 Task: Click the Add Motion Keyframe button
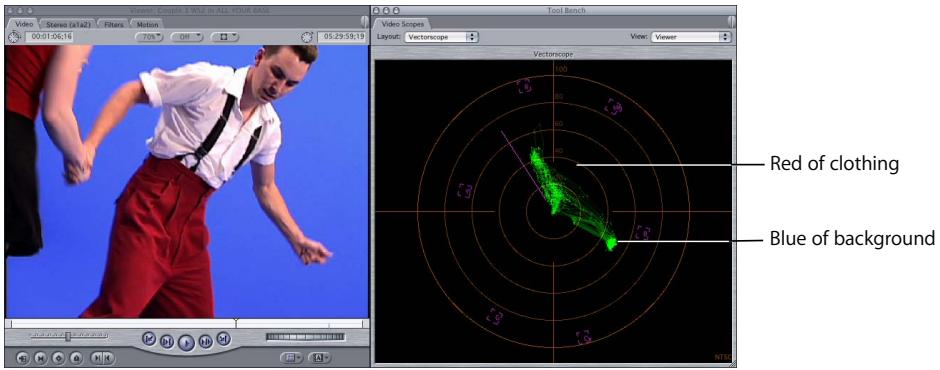59,358
